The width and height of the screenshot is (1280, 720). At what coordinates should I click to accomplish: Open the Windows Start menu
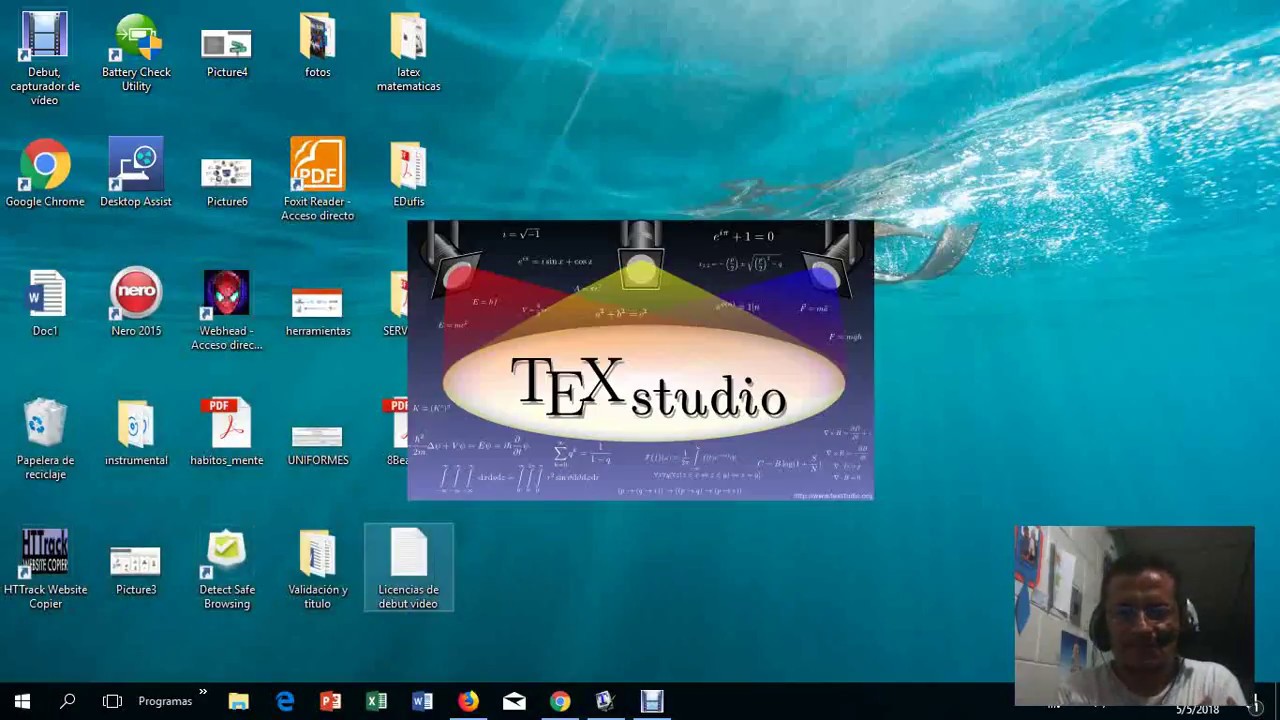pos(22,702)
